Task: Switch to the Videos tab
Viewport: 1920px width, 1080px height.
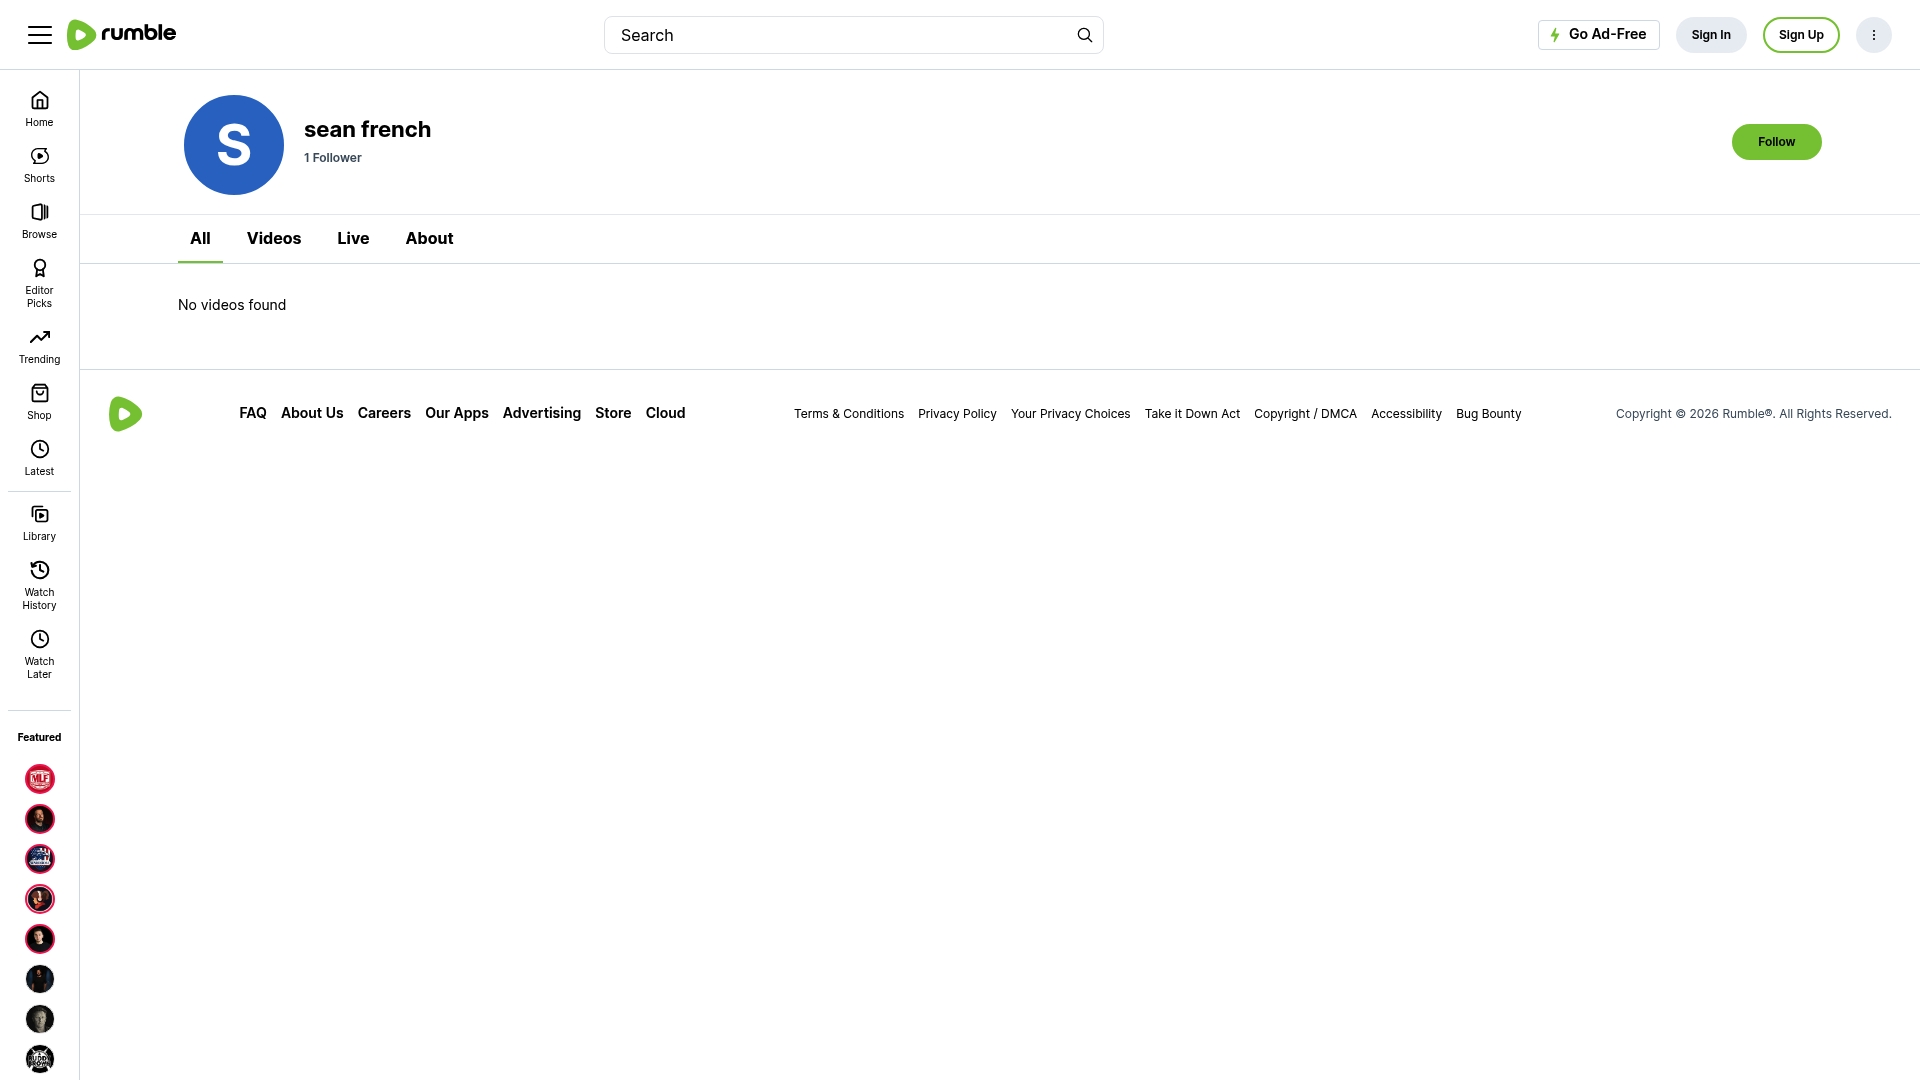Action: click(x=274, y=238)
